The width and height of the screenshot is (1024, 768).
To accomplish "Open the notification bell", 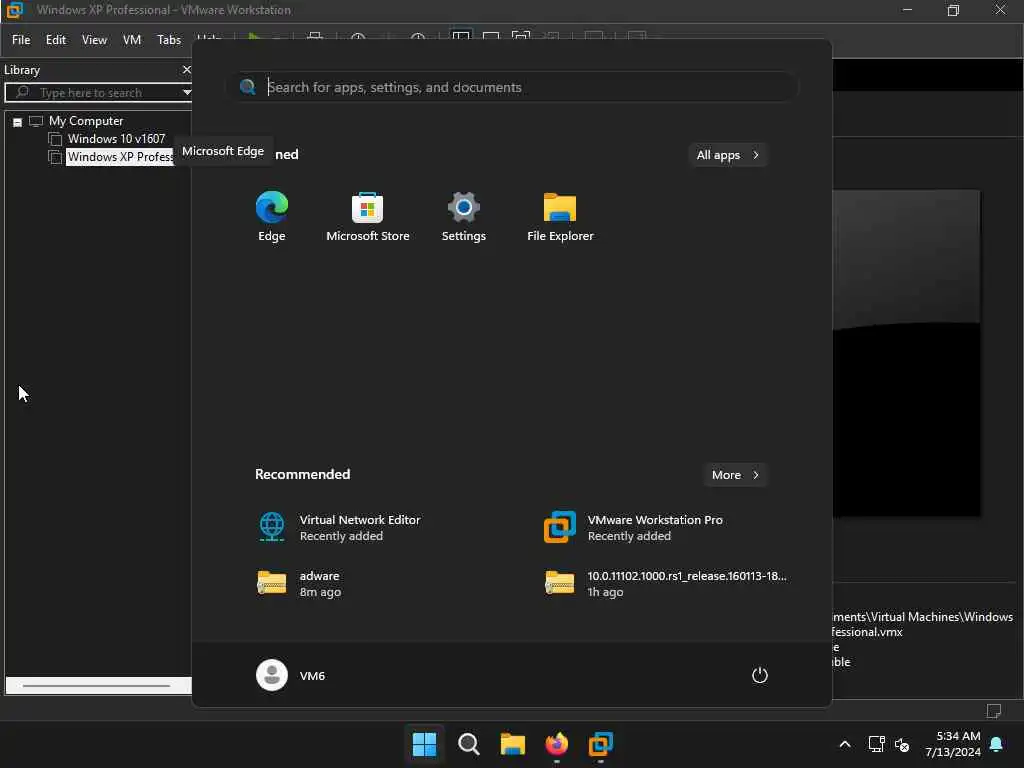I will (997, 744).
